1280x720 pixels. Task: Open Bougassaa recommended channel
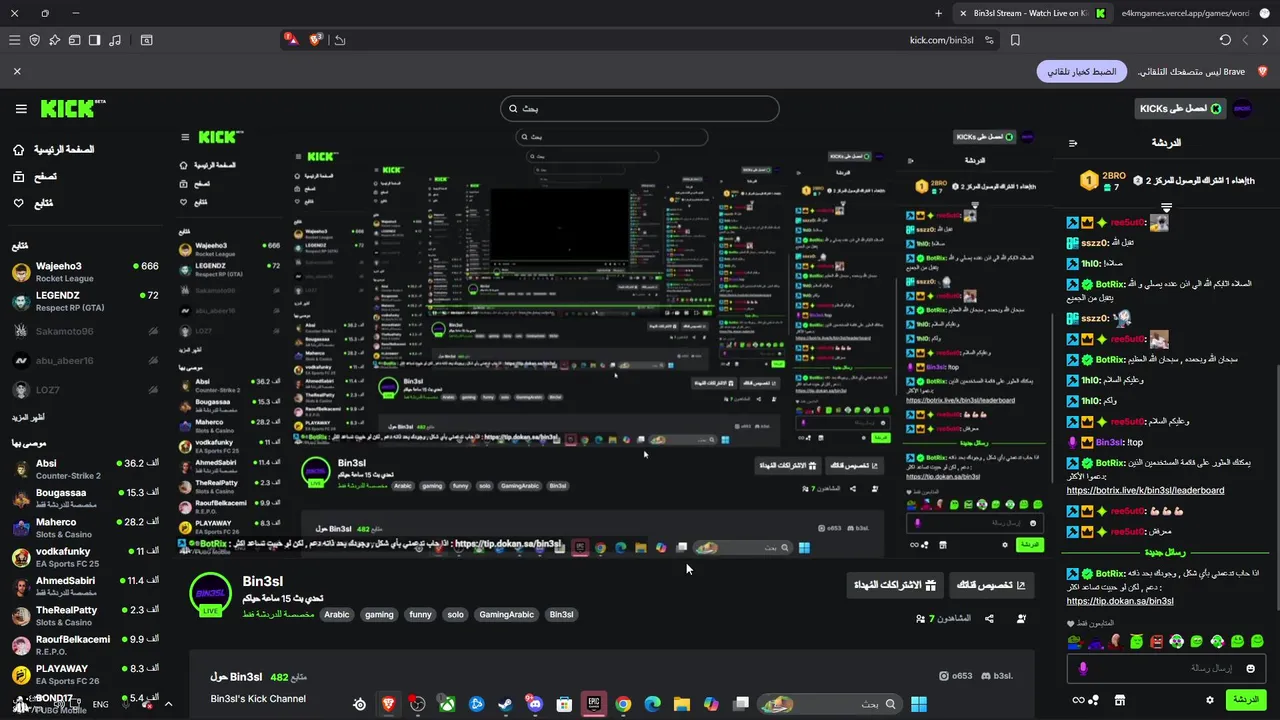[x=85, y=498]
